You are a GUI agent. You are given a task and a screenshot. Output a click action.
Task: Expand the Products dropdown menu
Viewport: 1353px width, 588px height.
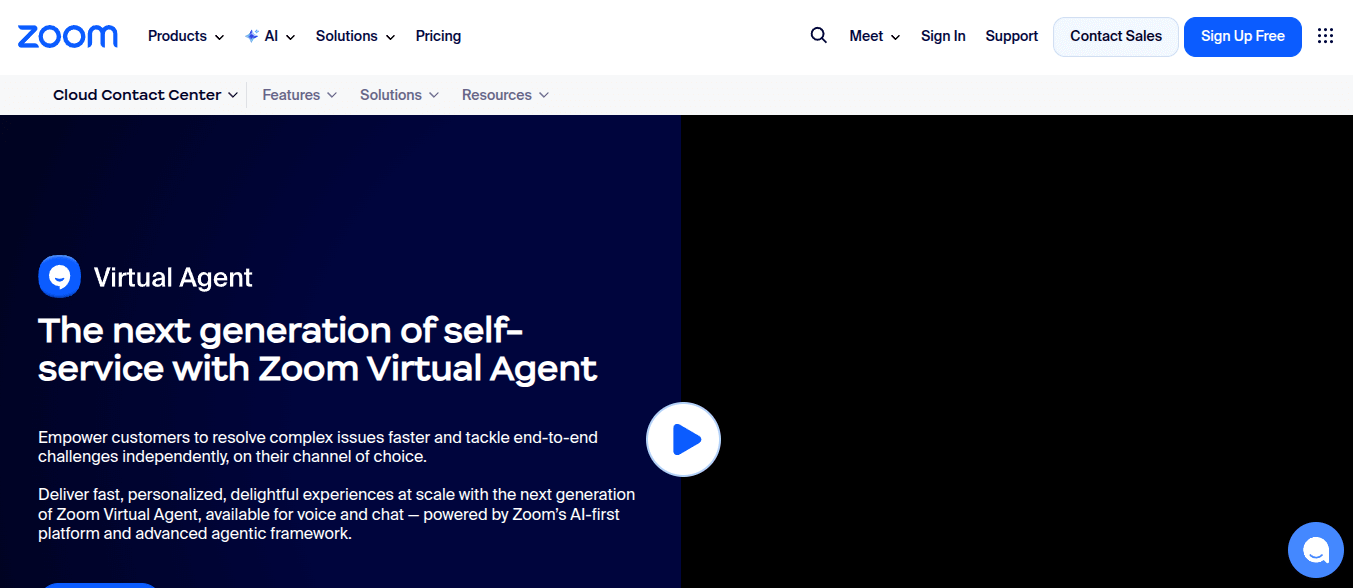(185, 36)
